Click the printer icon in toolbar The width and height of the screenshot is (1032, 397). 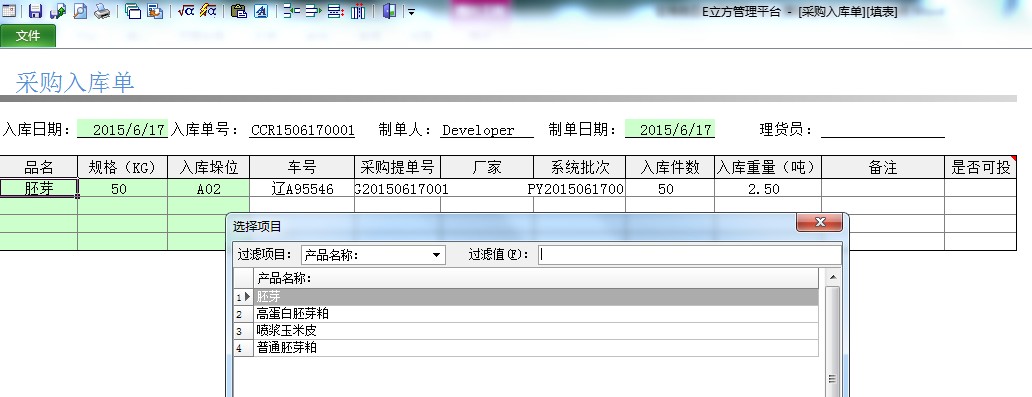102,11
